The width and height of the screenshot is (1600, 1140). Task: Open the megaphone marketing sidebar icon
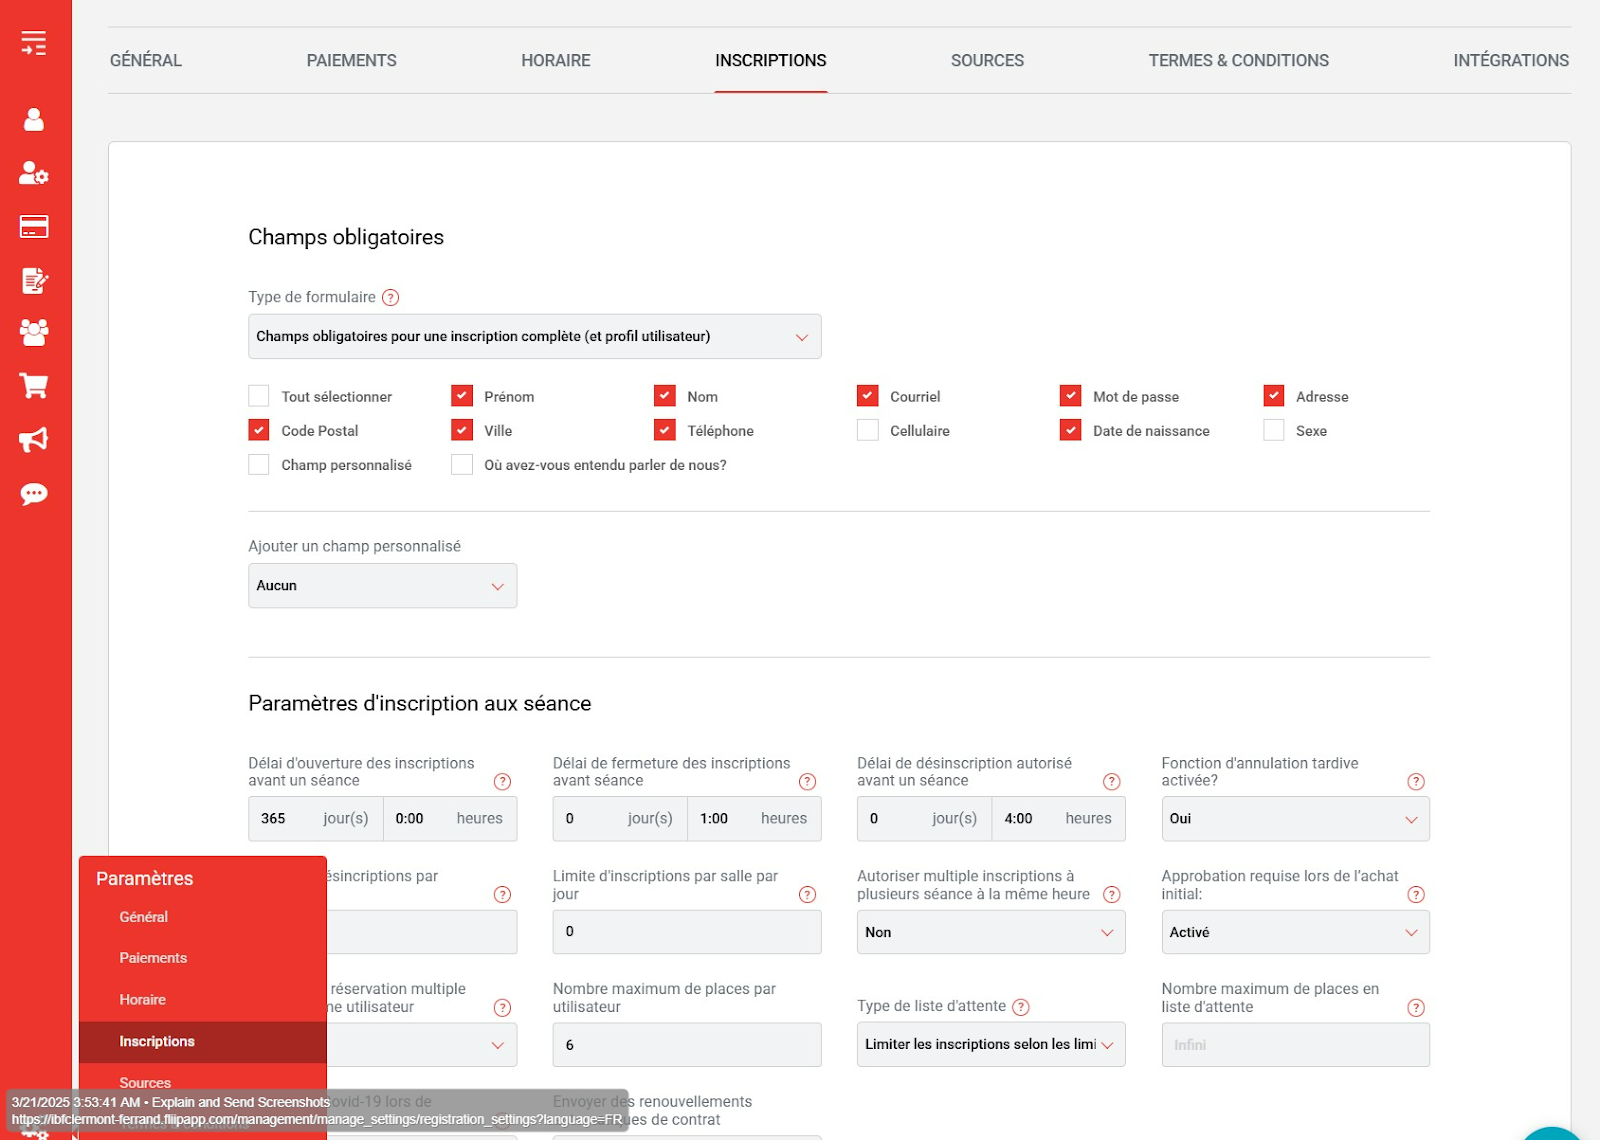(x=34, y=440)
